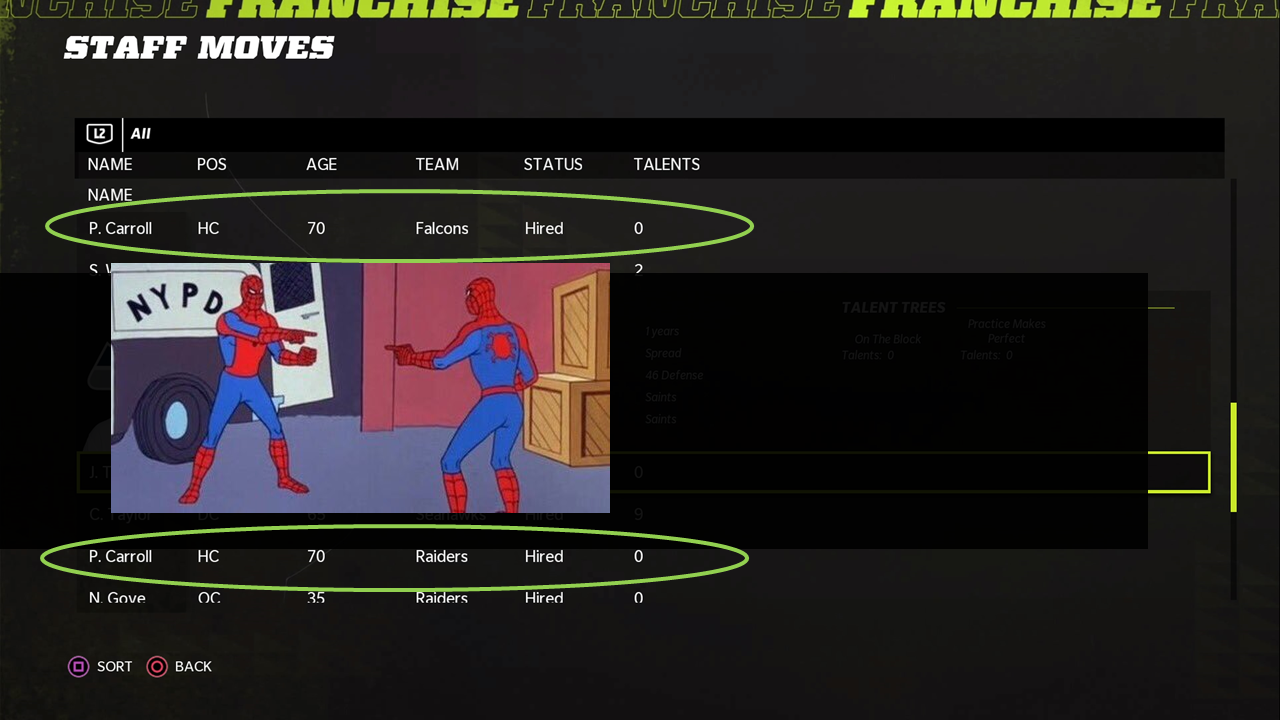Select the All filter tab
This screenshot has height=720, width=1280.
point(140,134)
